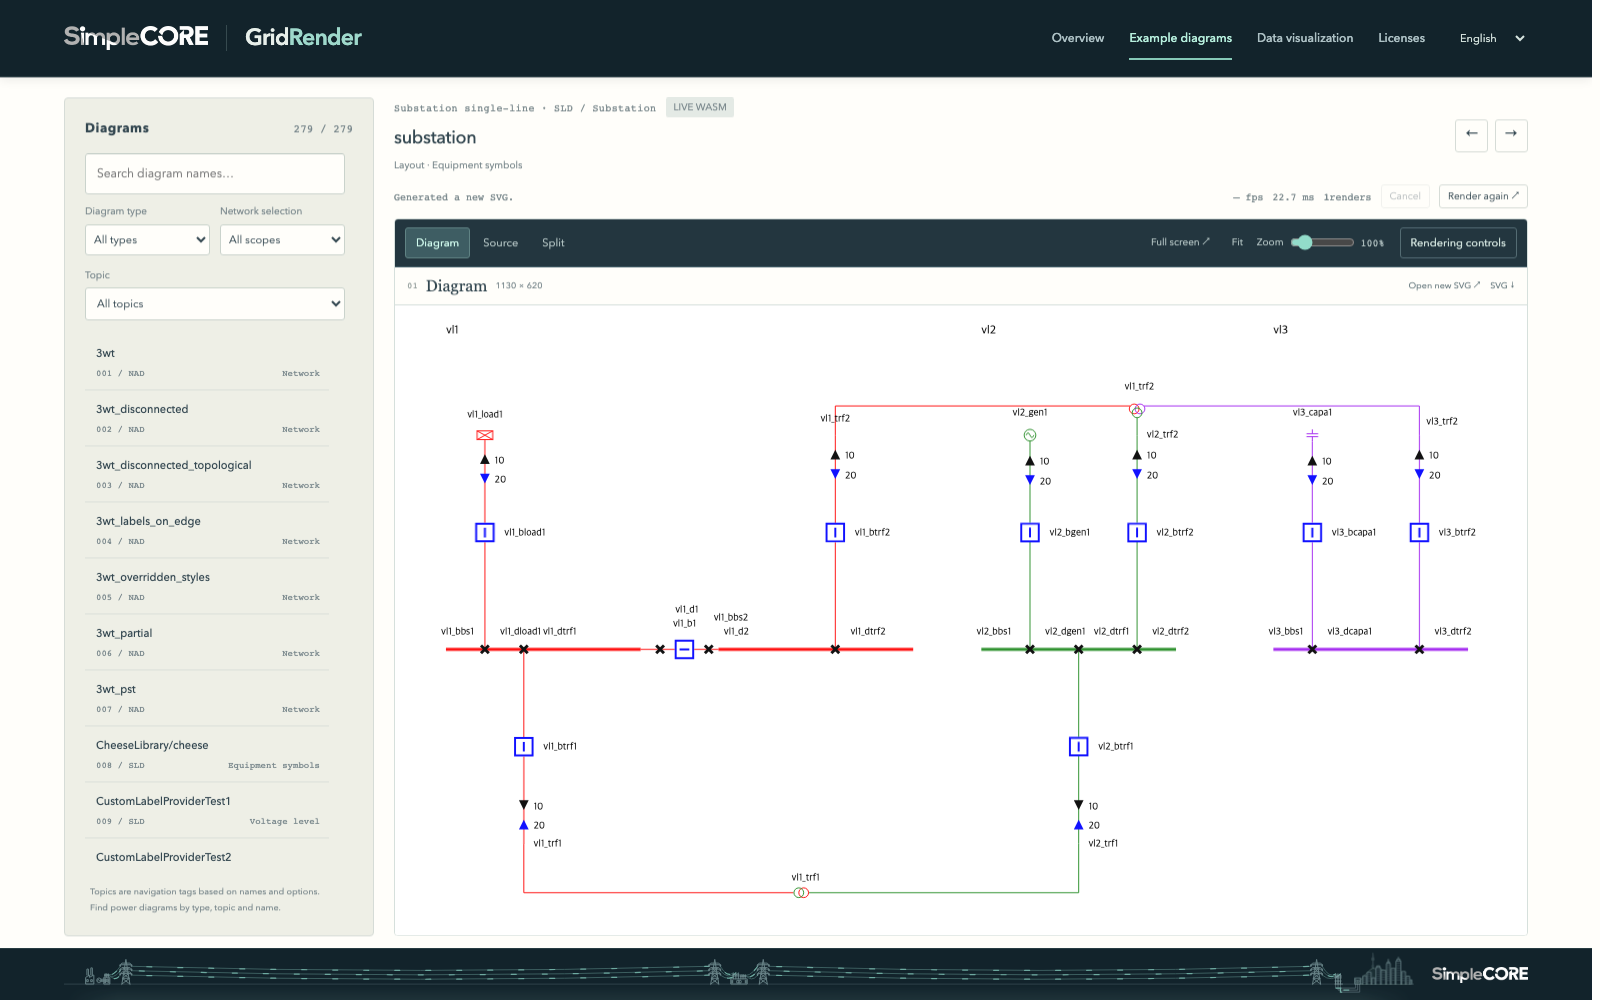Select the vl2_bgen1 breaker symbol
Viewport: 1600px width, 1000px height.
(1030, 533)
